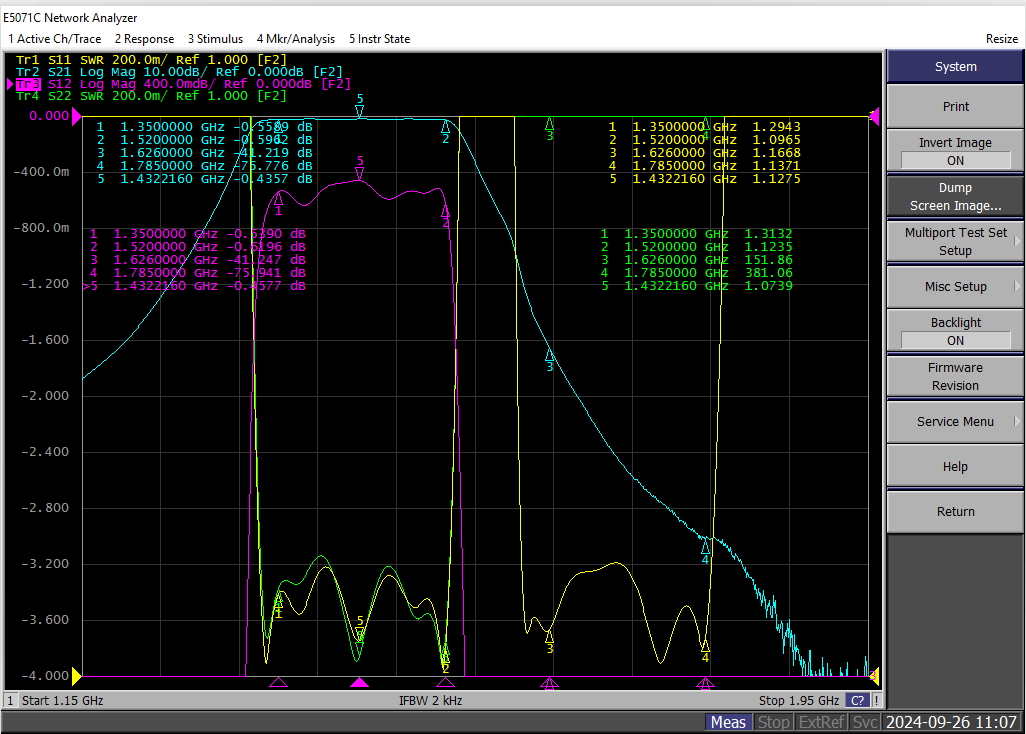1026x734 pixels.
Task: Open the 1 Active Ch/Trace menu
Action: (54, 39)
